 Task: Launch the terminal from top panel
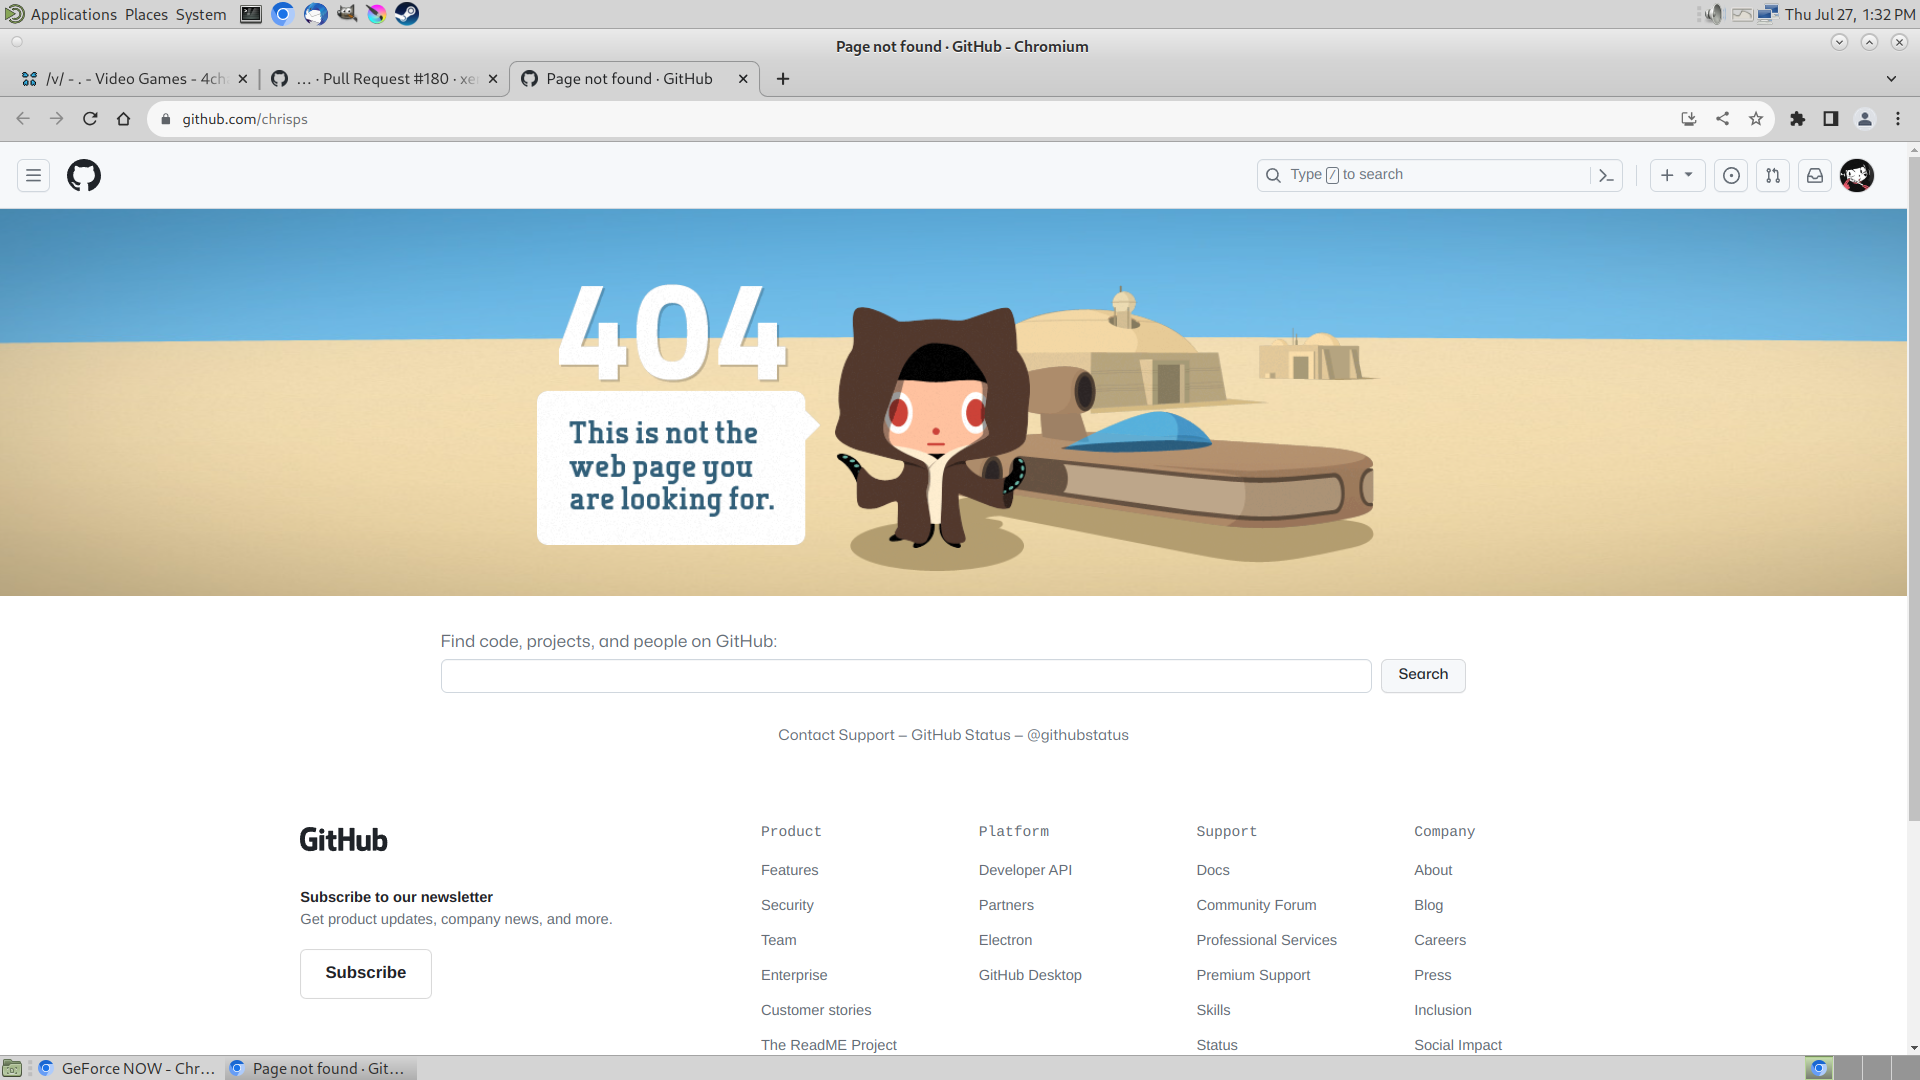point(251,14)
